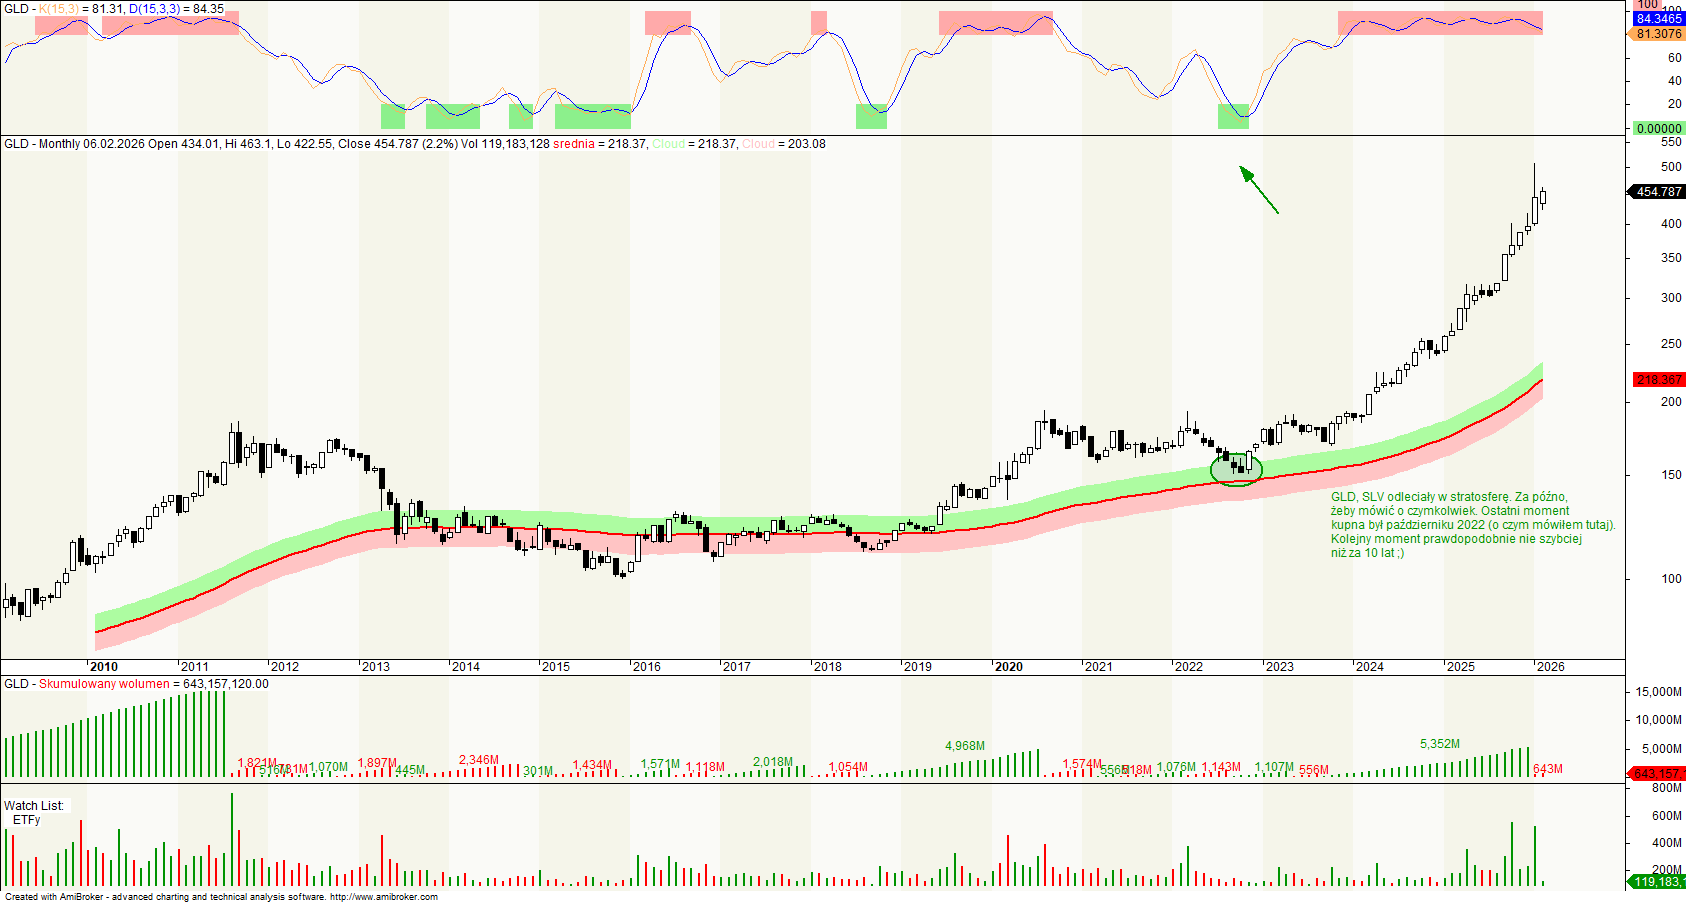Click the green 119,183 volume value label
1686x903 pixels.
1657,882
